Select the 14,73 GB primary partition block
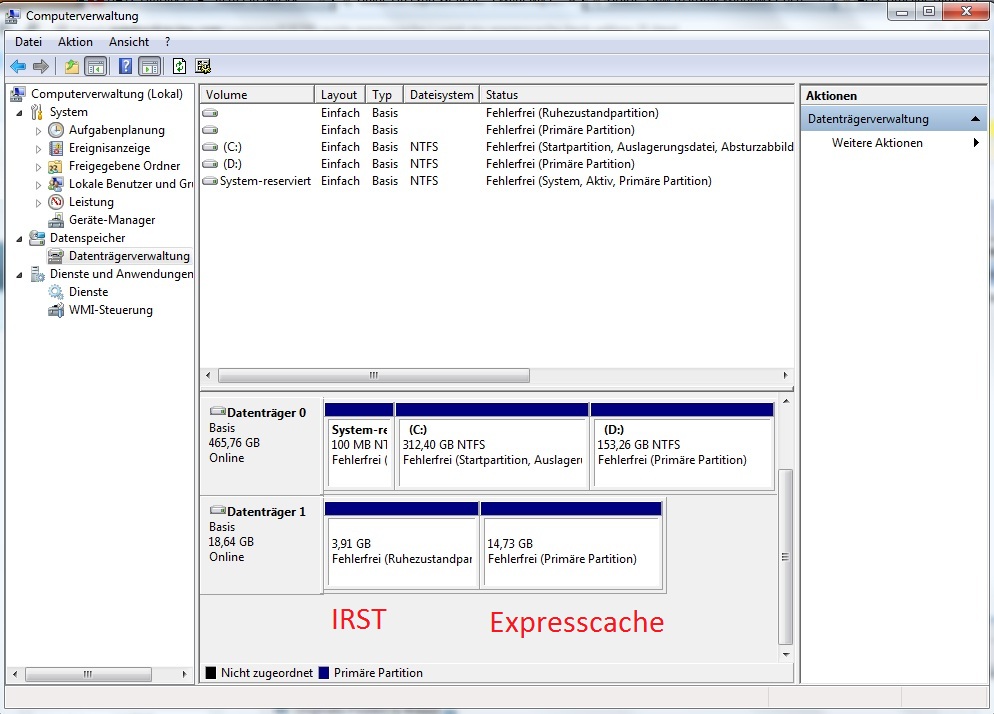Image resolution: width=994 pixels, height=714 pixels. tap(572, 545)
